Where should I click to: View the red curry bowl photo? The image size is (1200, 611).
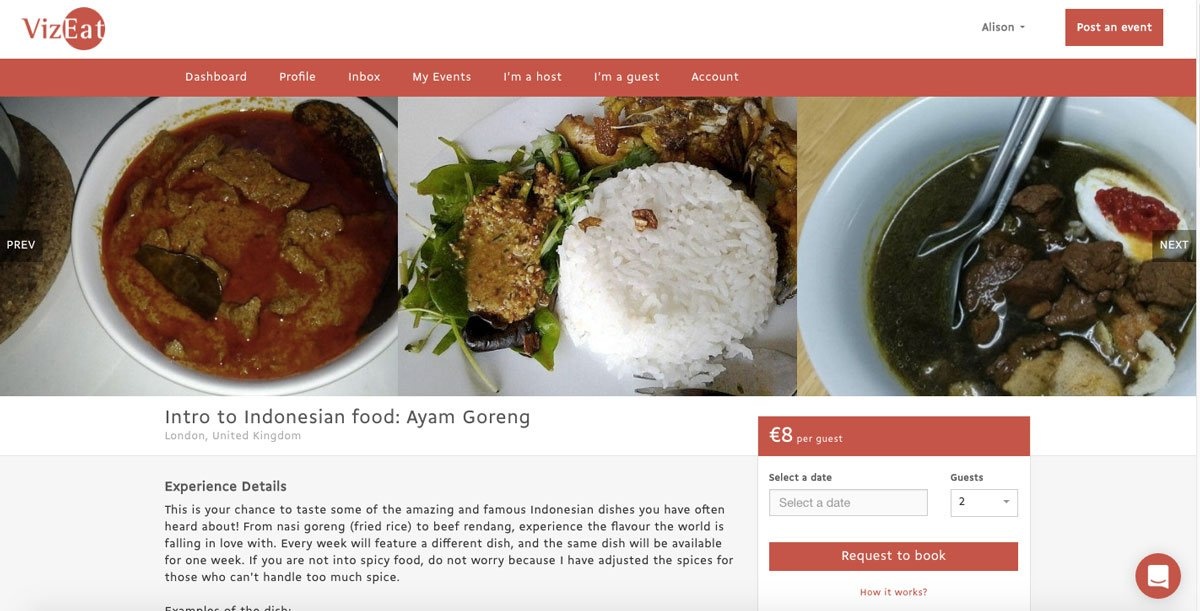199,246
